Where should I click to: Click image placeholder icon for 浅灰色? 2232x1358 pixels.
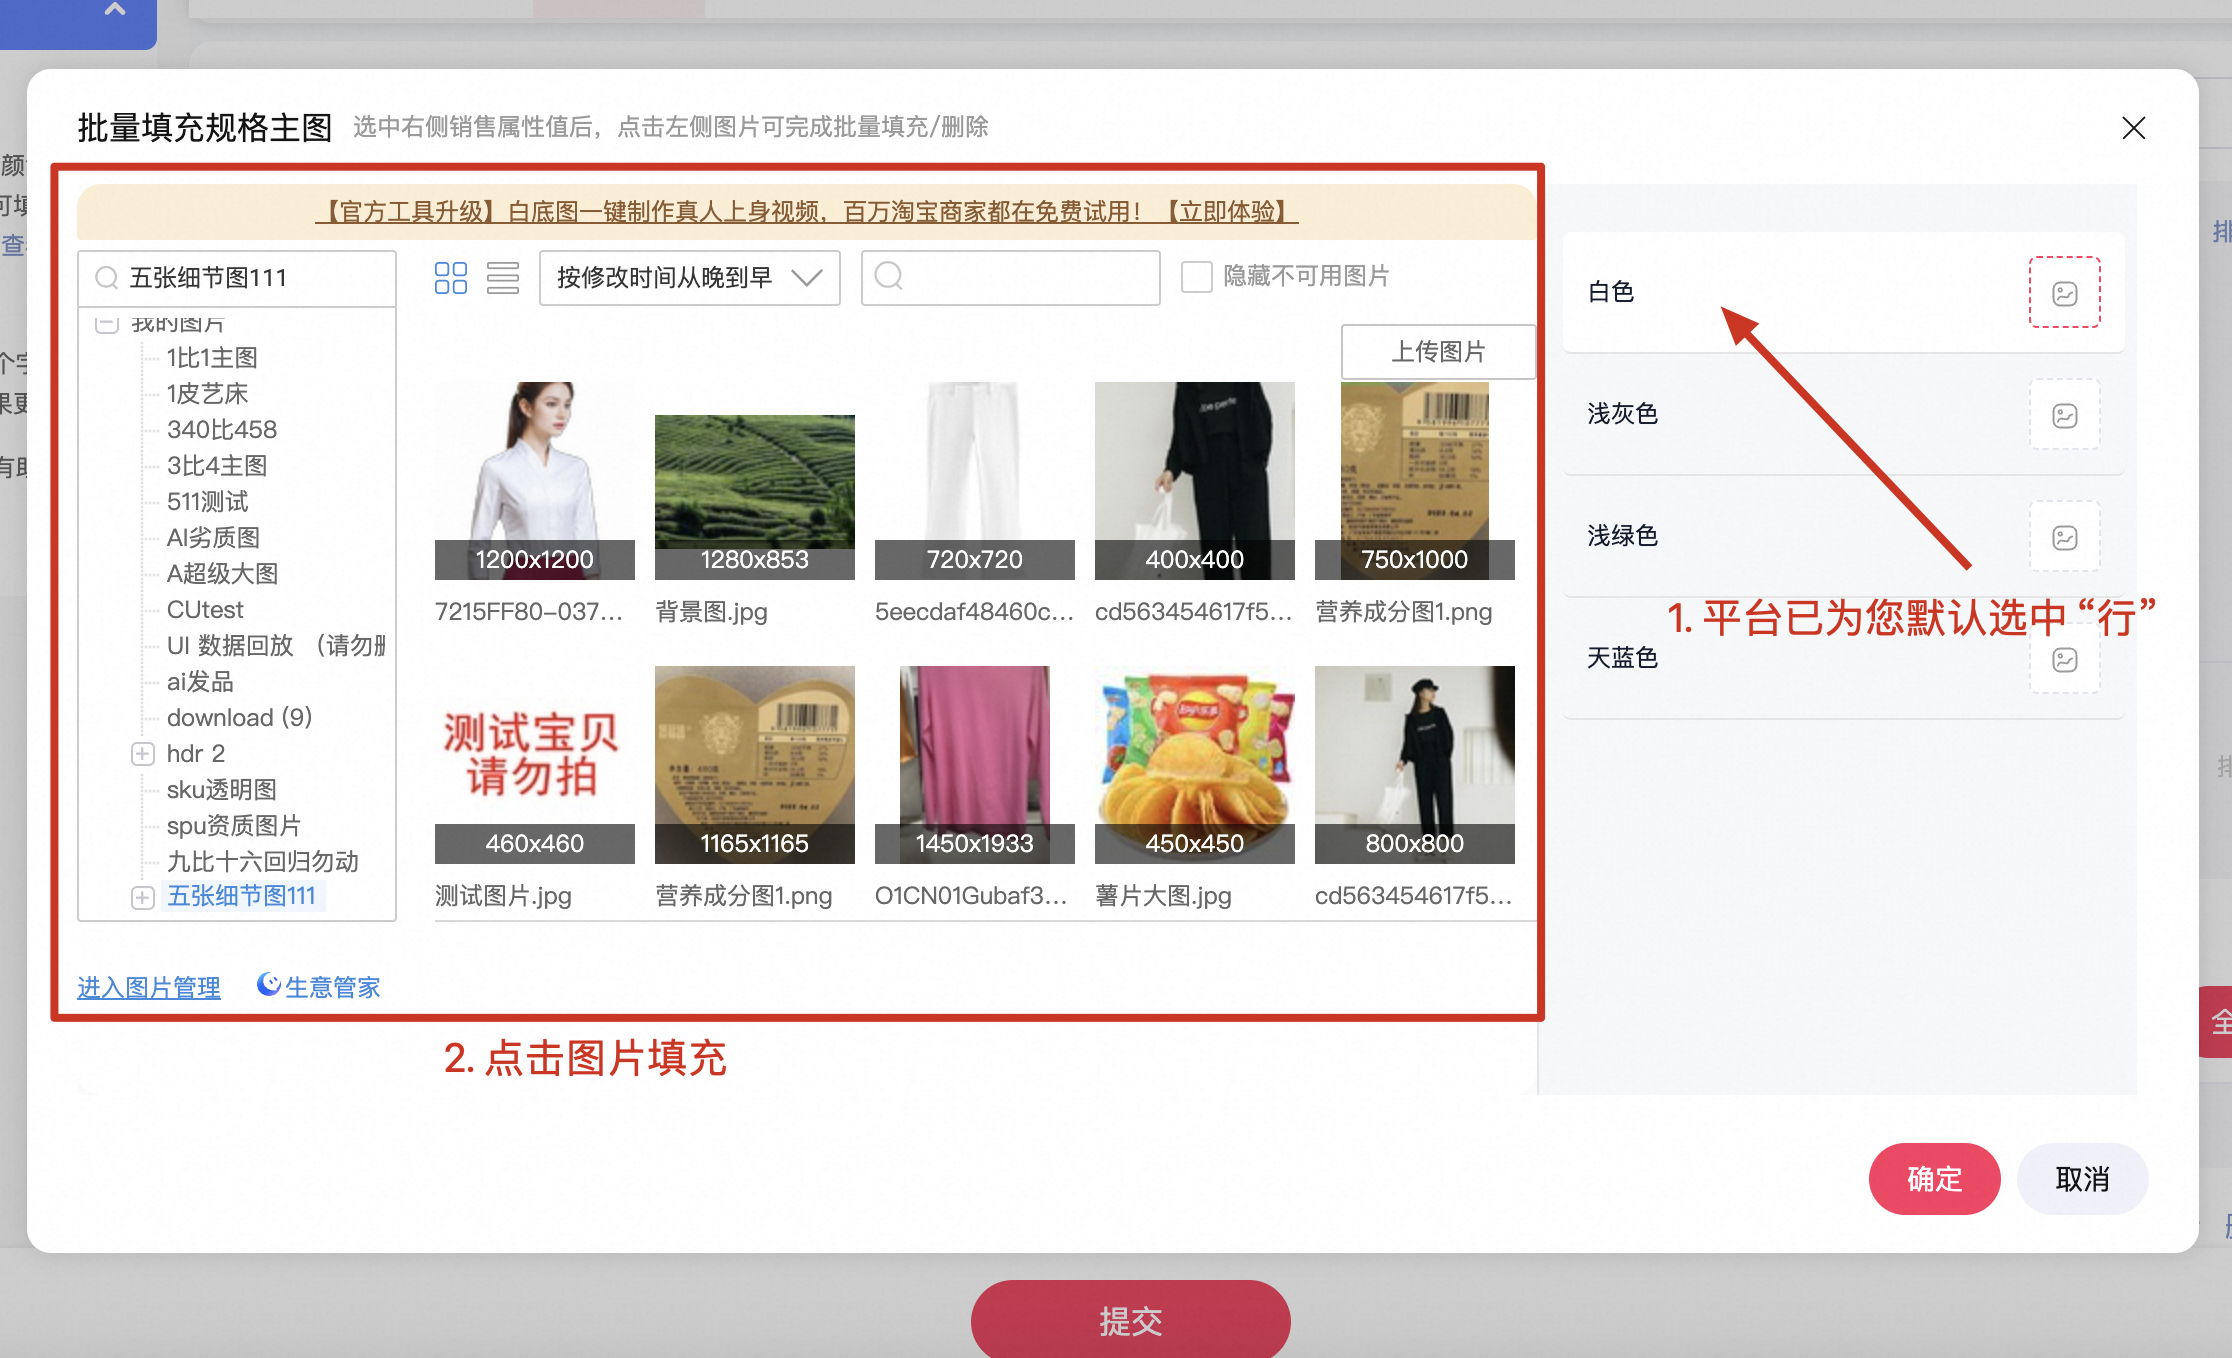2064,415
